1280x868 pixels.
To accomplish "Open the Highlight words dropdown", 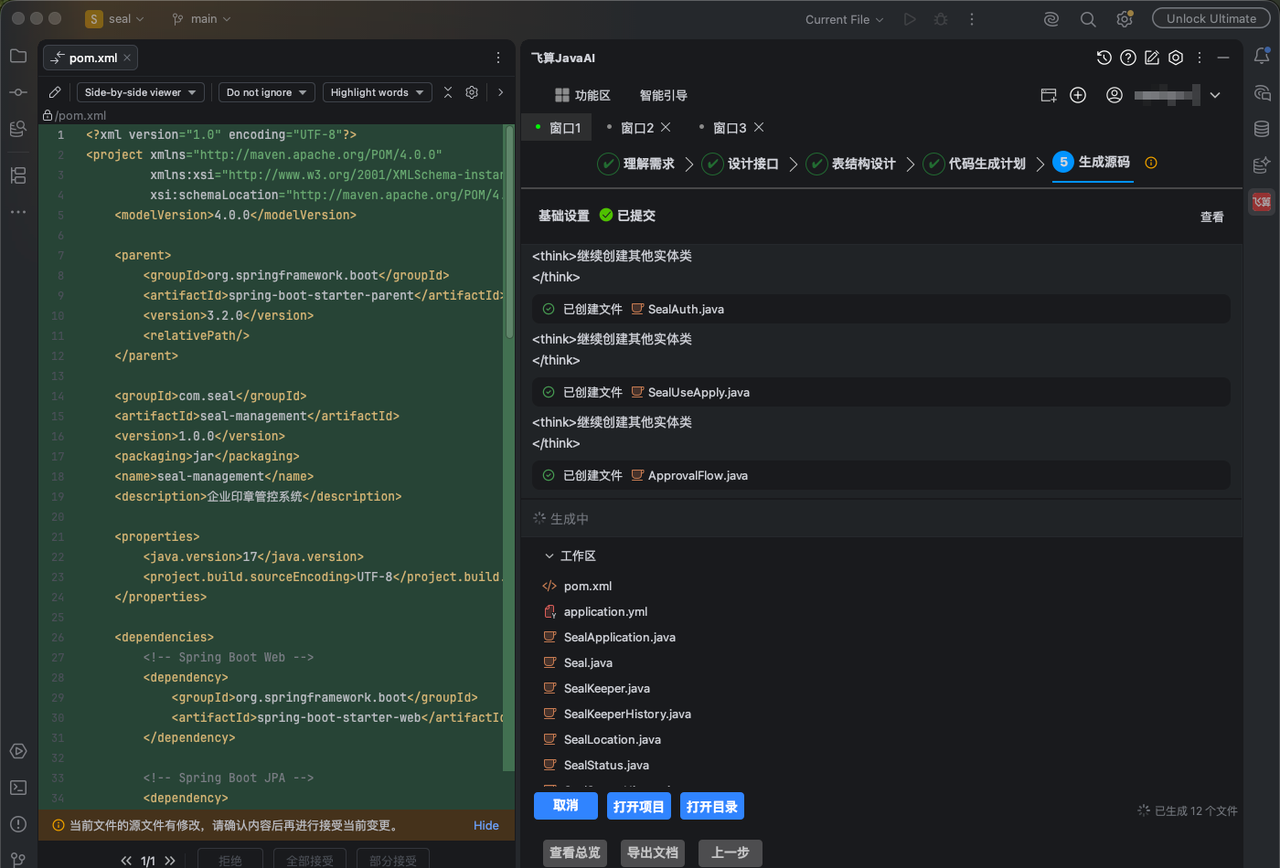I will pos(377,92).
